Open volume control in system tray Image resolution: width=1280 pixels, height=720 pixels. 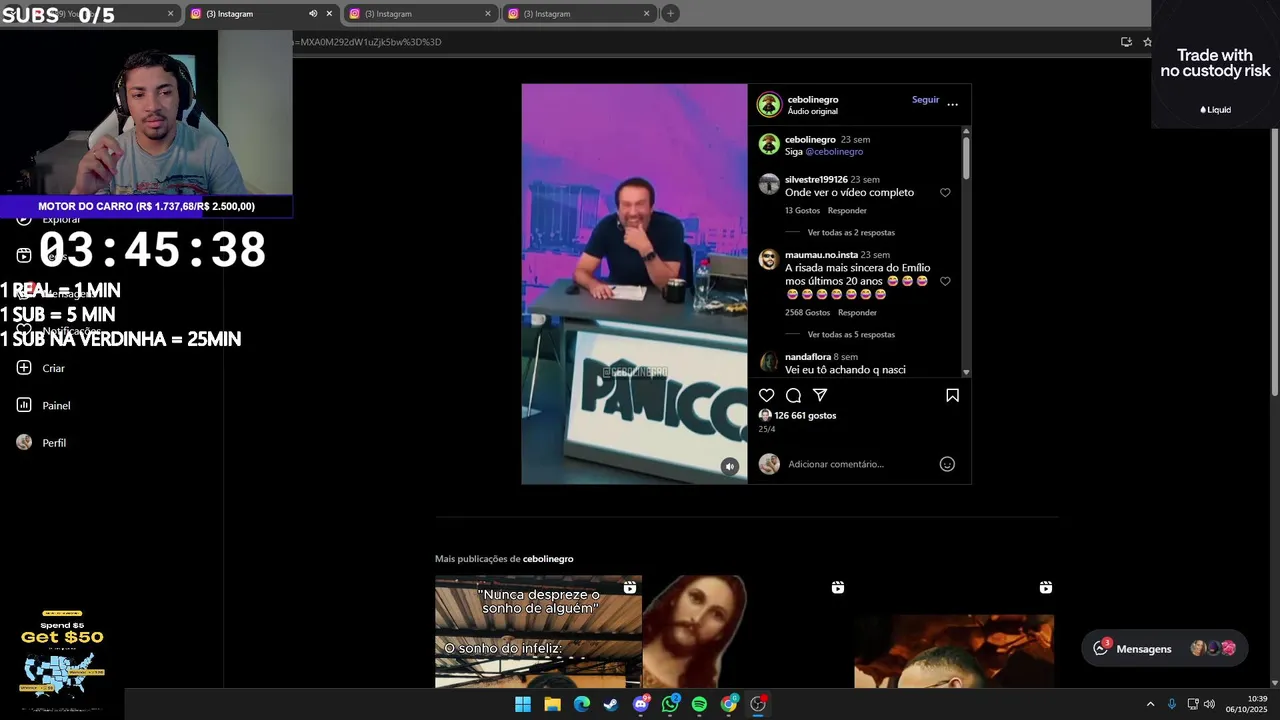click(1209, 704)
